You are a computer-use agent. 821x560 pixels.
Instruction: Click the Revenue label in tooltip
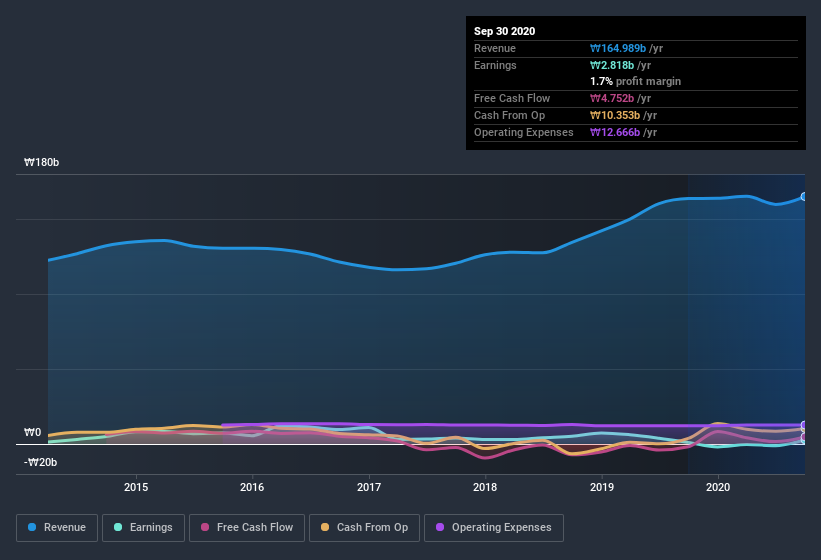coord(495,48)
